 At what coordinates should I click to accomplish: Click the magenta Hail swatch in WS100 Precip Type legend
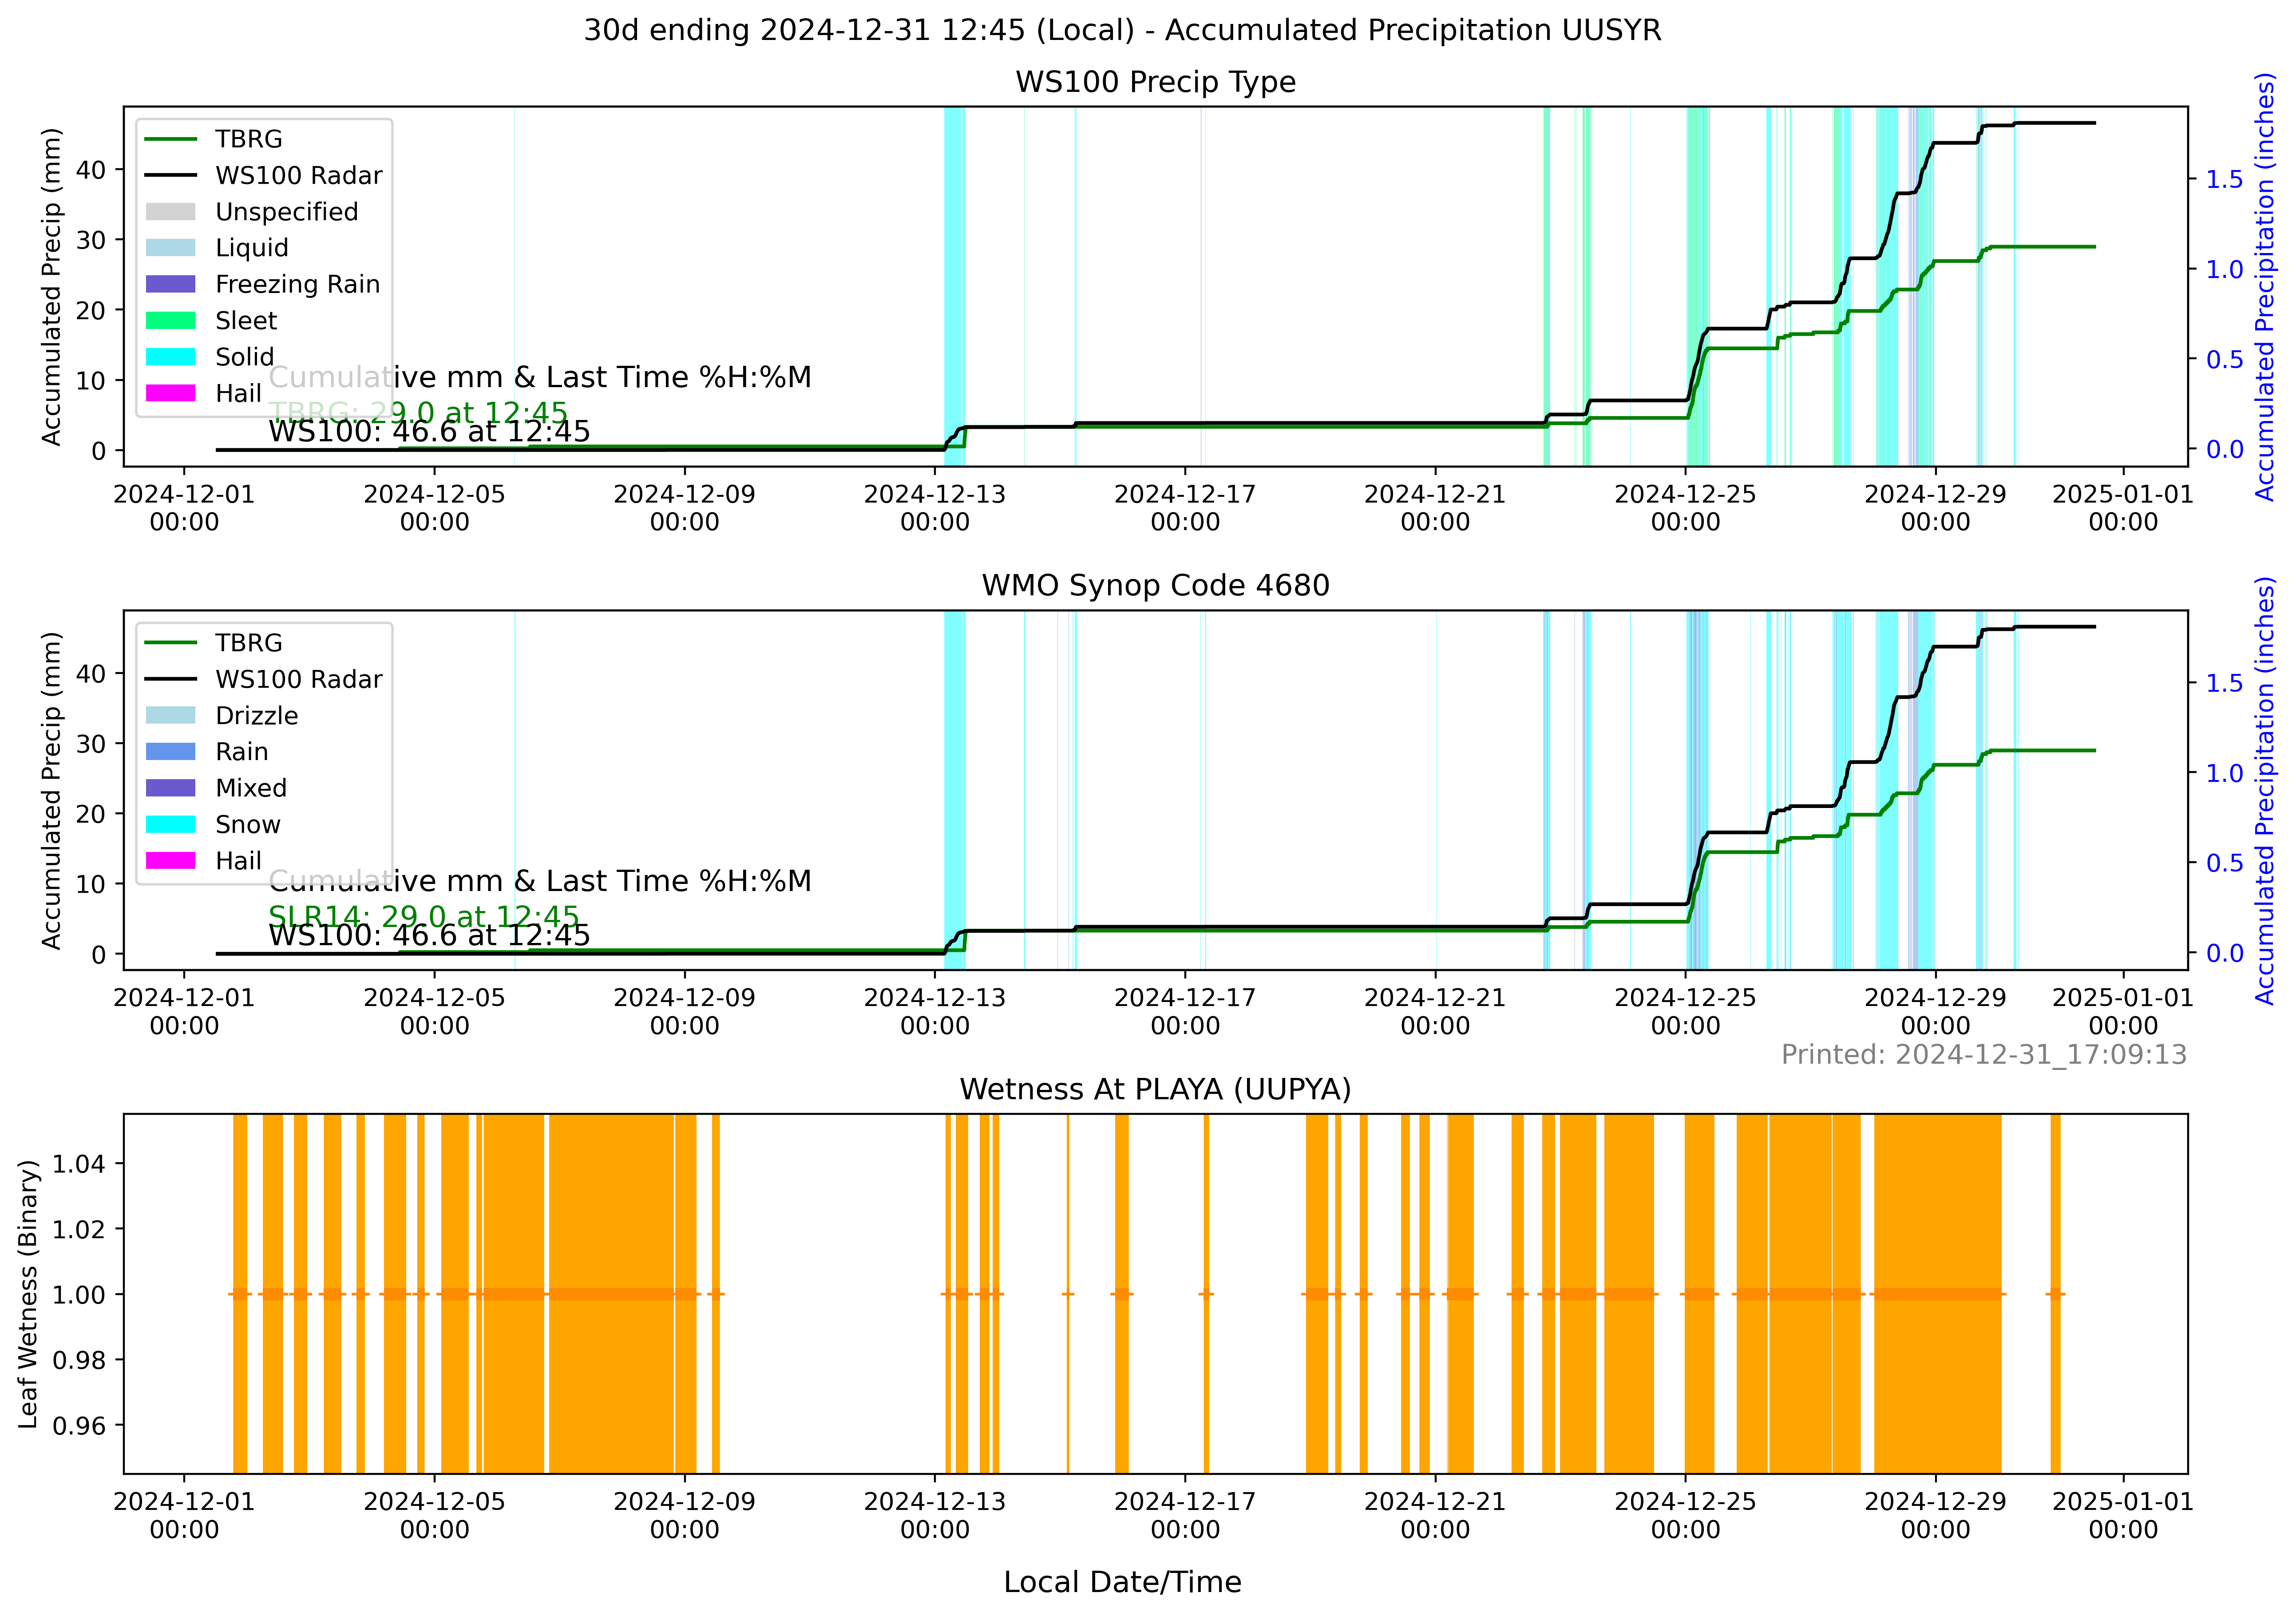tap(170, 393)
